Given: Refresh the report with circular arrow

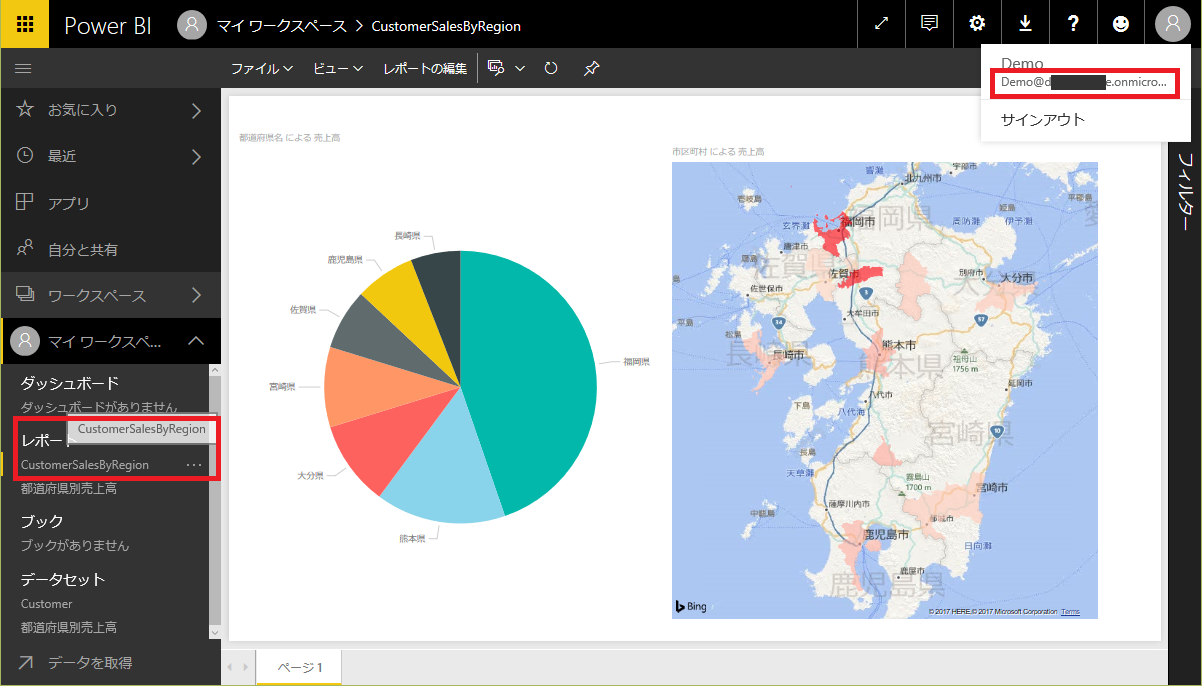Looking at the screenshot, I should 551,69.
